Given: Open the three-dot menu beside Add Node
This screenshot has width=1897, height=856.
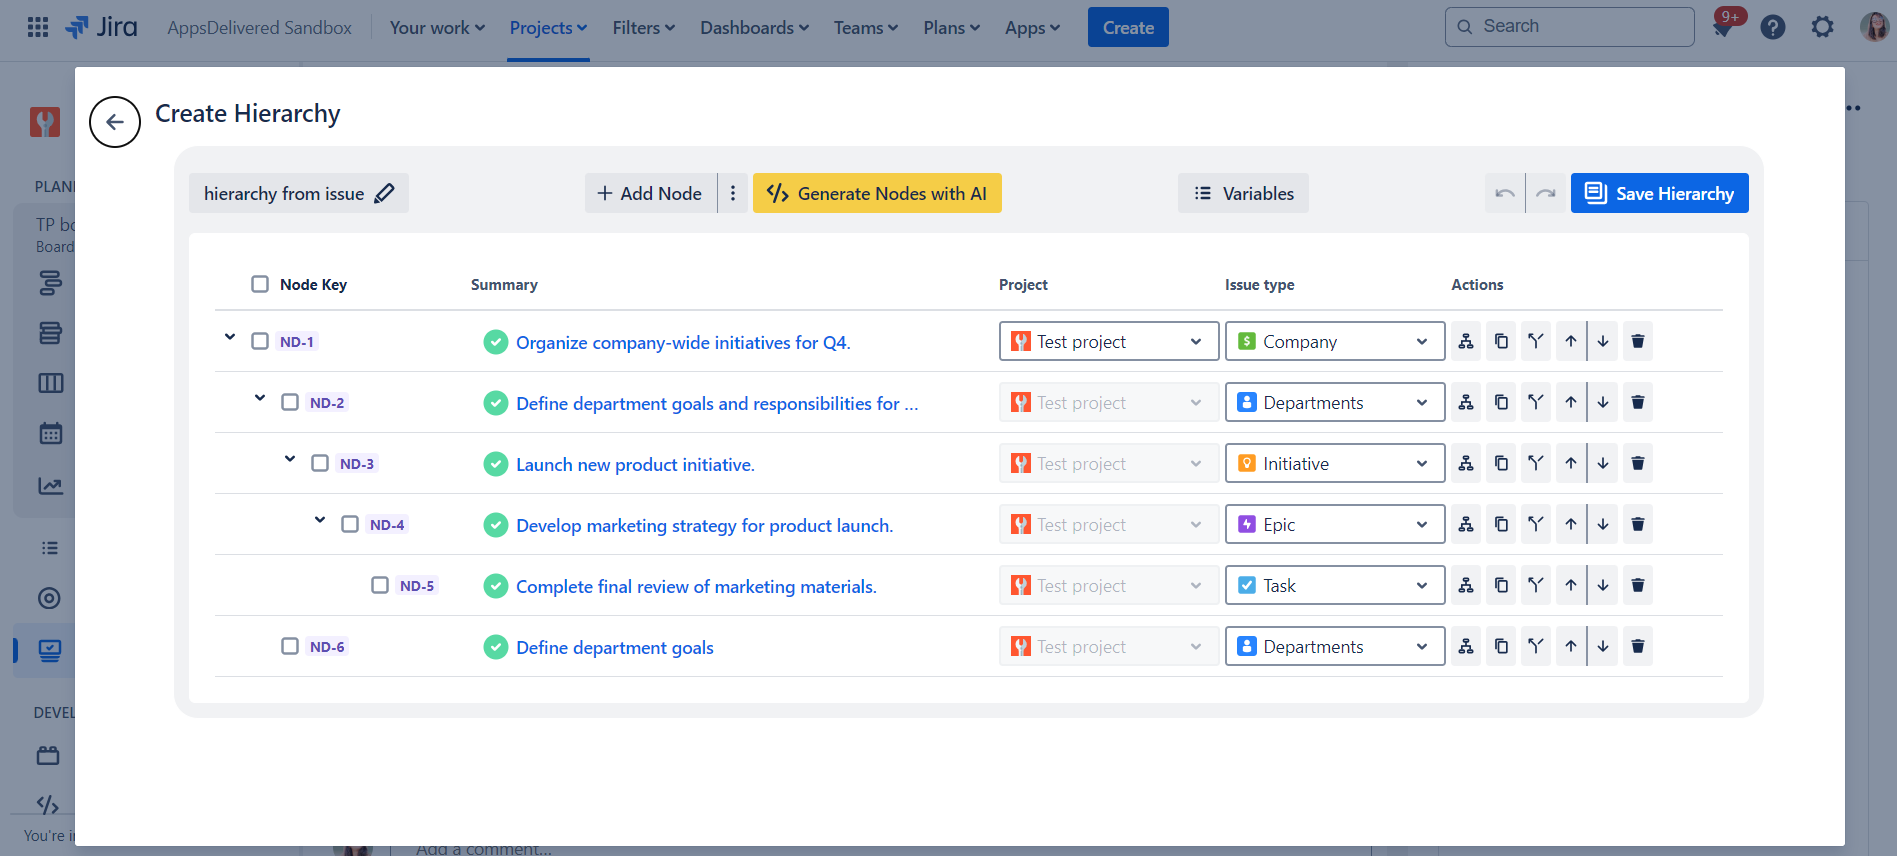Looking at the screenshot, I should pyautogui.click(x=733, y=194).
